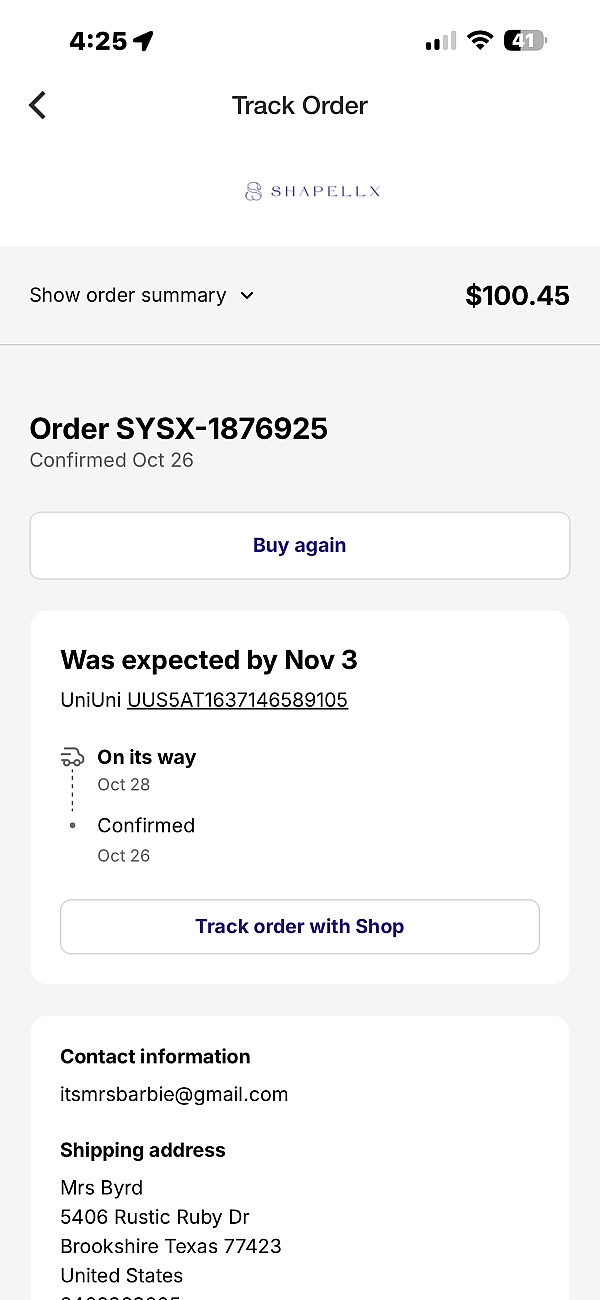Screen dimensions: 600x1300
Task: Tap the Confirmed status dot
Action: pyautogui.click(x=72, y=826)
